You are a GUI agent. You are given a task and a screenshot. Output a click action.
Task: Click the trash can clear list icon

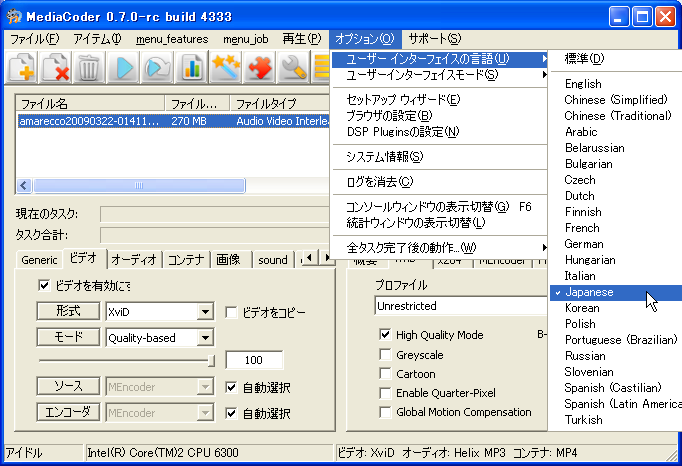(x=89, y=68)
